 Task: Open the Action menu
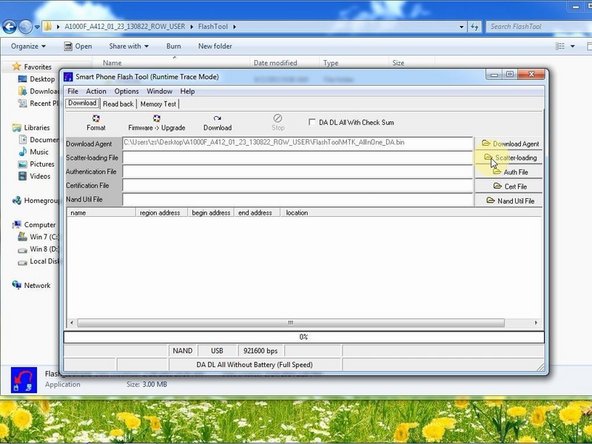(96, 91)
